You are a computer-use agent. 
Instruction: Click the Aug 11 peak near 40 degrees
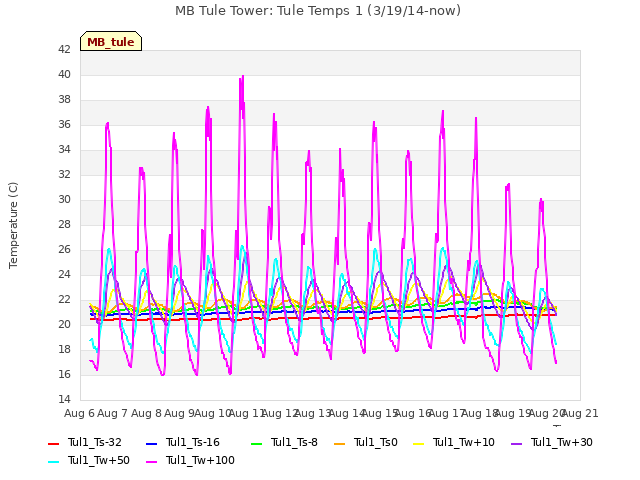(242, 78)
